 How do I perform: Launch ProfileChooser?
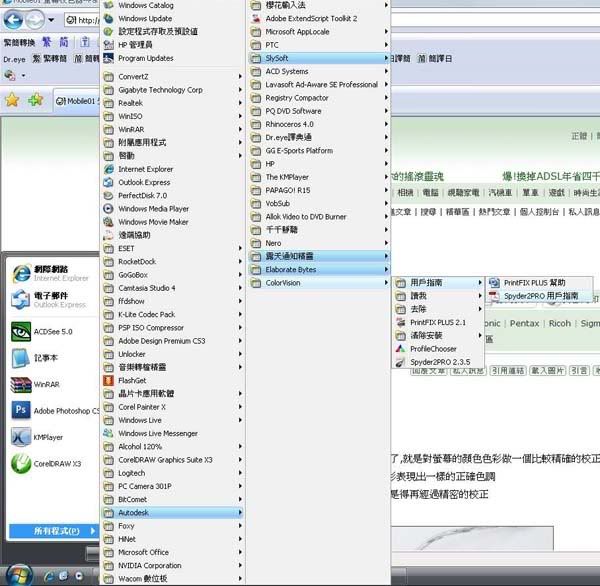point(439,349)
